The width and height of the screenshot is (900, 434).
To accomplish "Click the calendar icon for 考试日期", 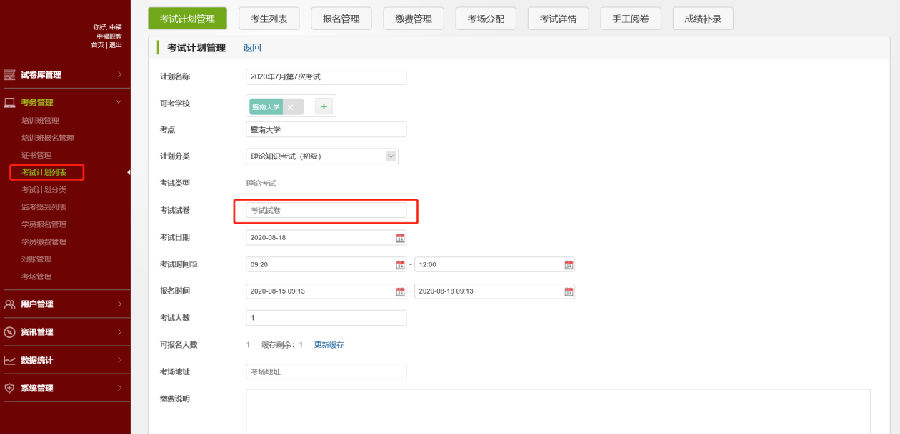I will [400, 238].
